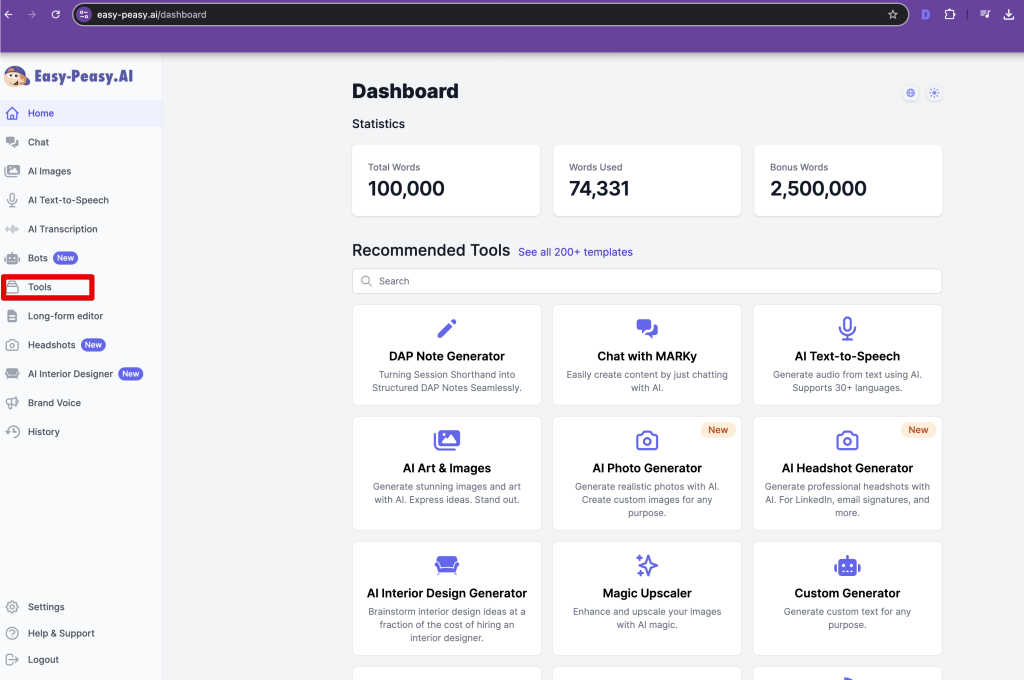Bookmark page with the star icon
Viewport: 1024px width, 680px height.
click(893, 15)
